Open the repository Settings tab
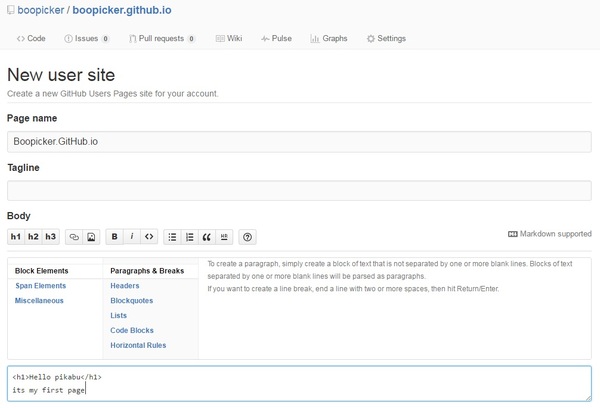 pos(386,39)
